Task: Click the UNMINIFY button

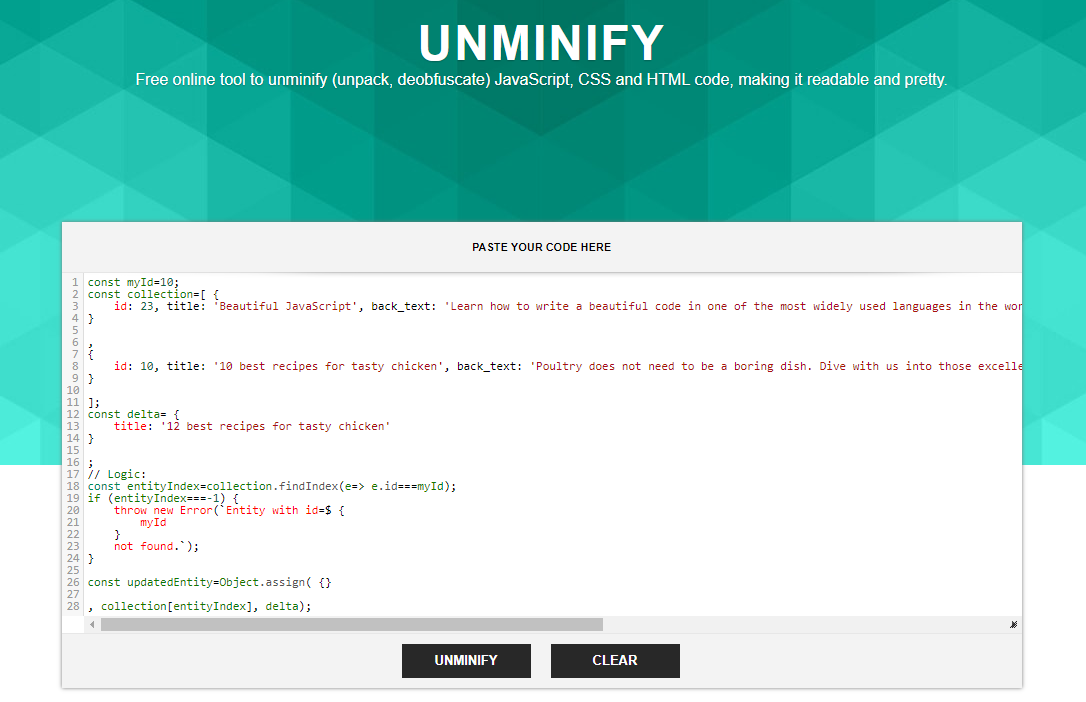Action: (466, 660)
